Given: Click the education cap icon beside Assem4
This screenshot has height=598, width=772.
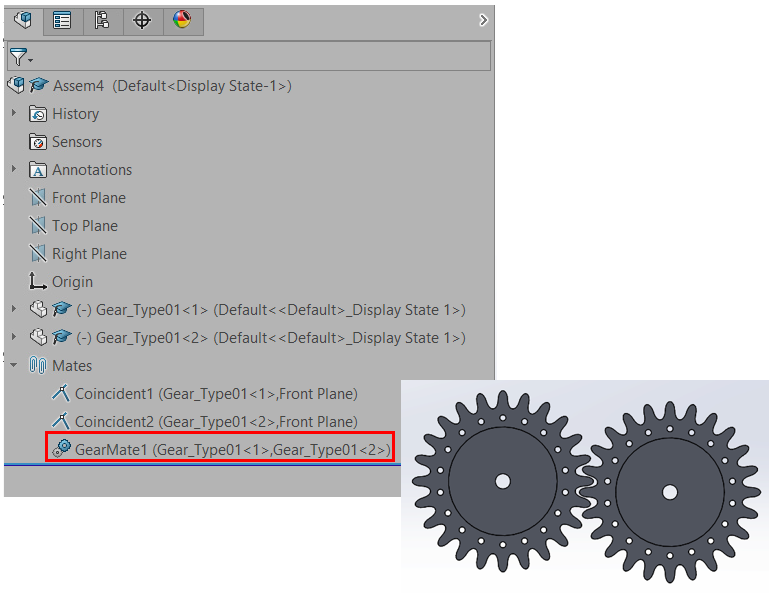Looking at the screenshot, I should tap(39, 85).
